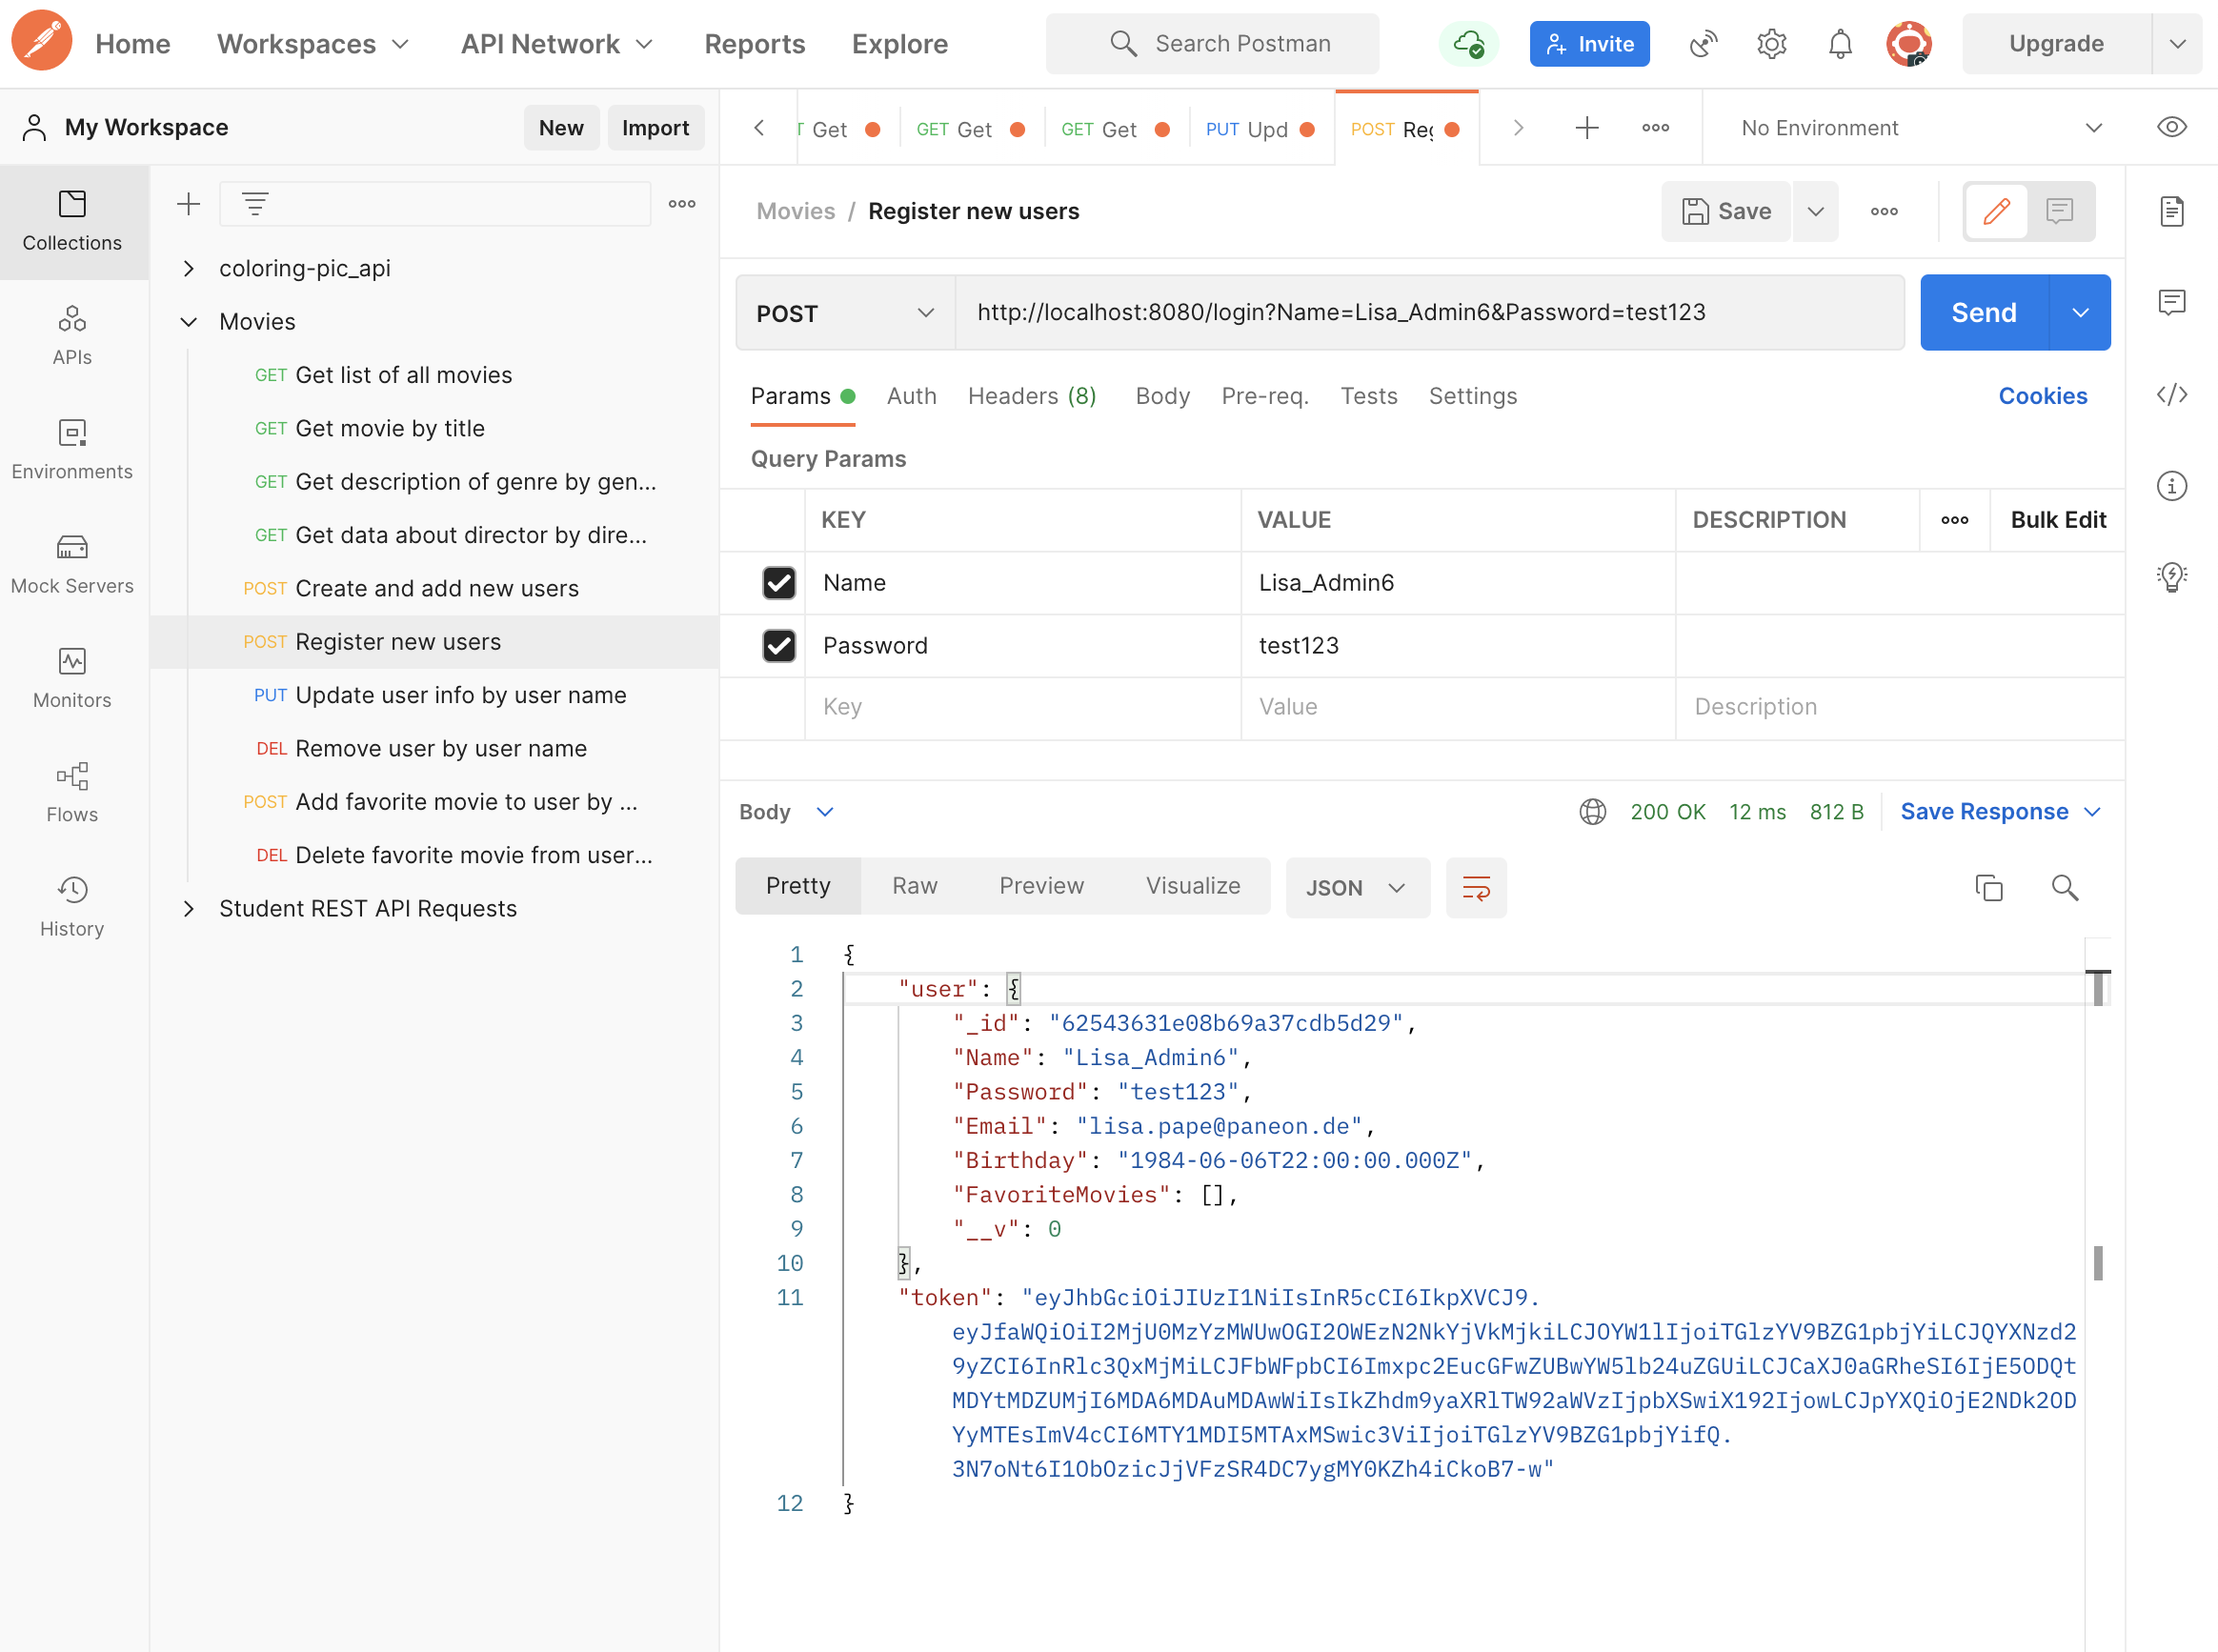Open the HTTP method POST dropdown
2218x1652 pixels.
[845, 313]
